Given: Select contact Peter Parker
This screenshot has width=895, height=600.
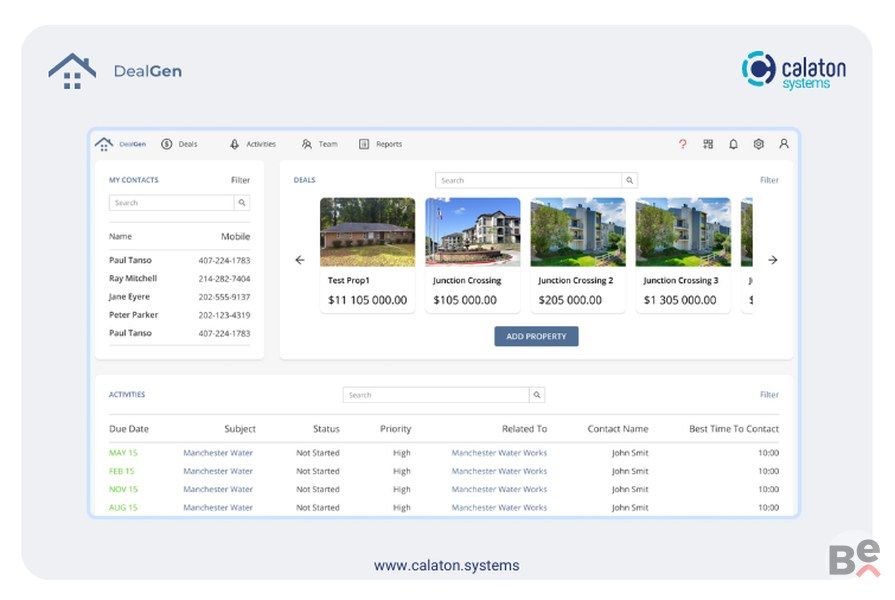Looking at the screenshot, I should click(x=134, y=315).
